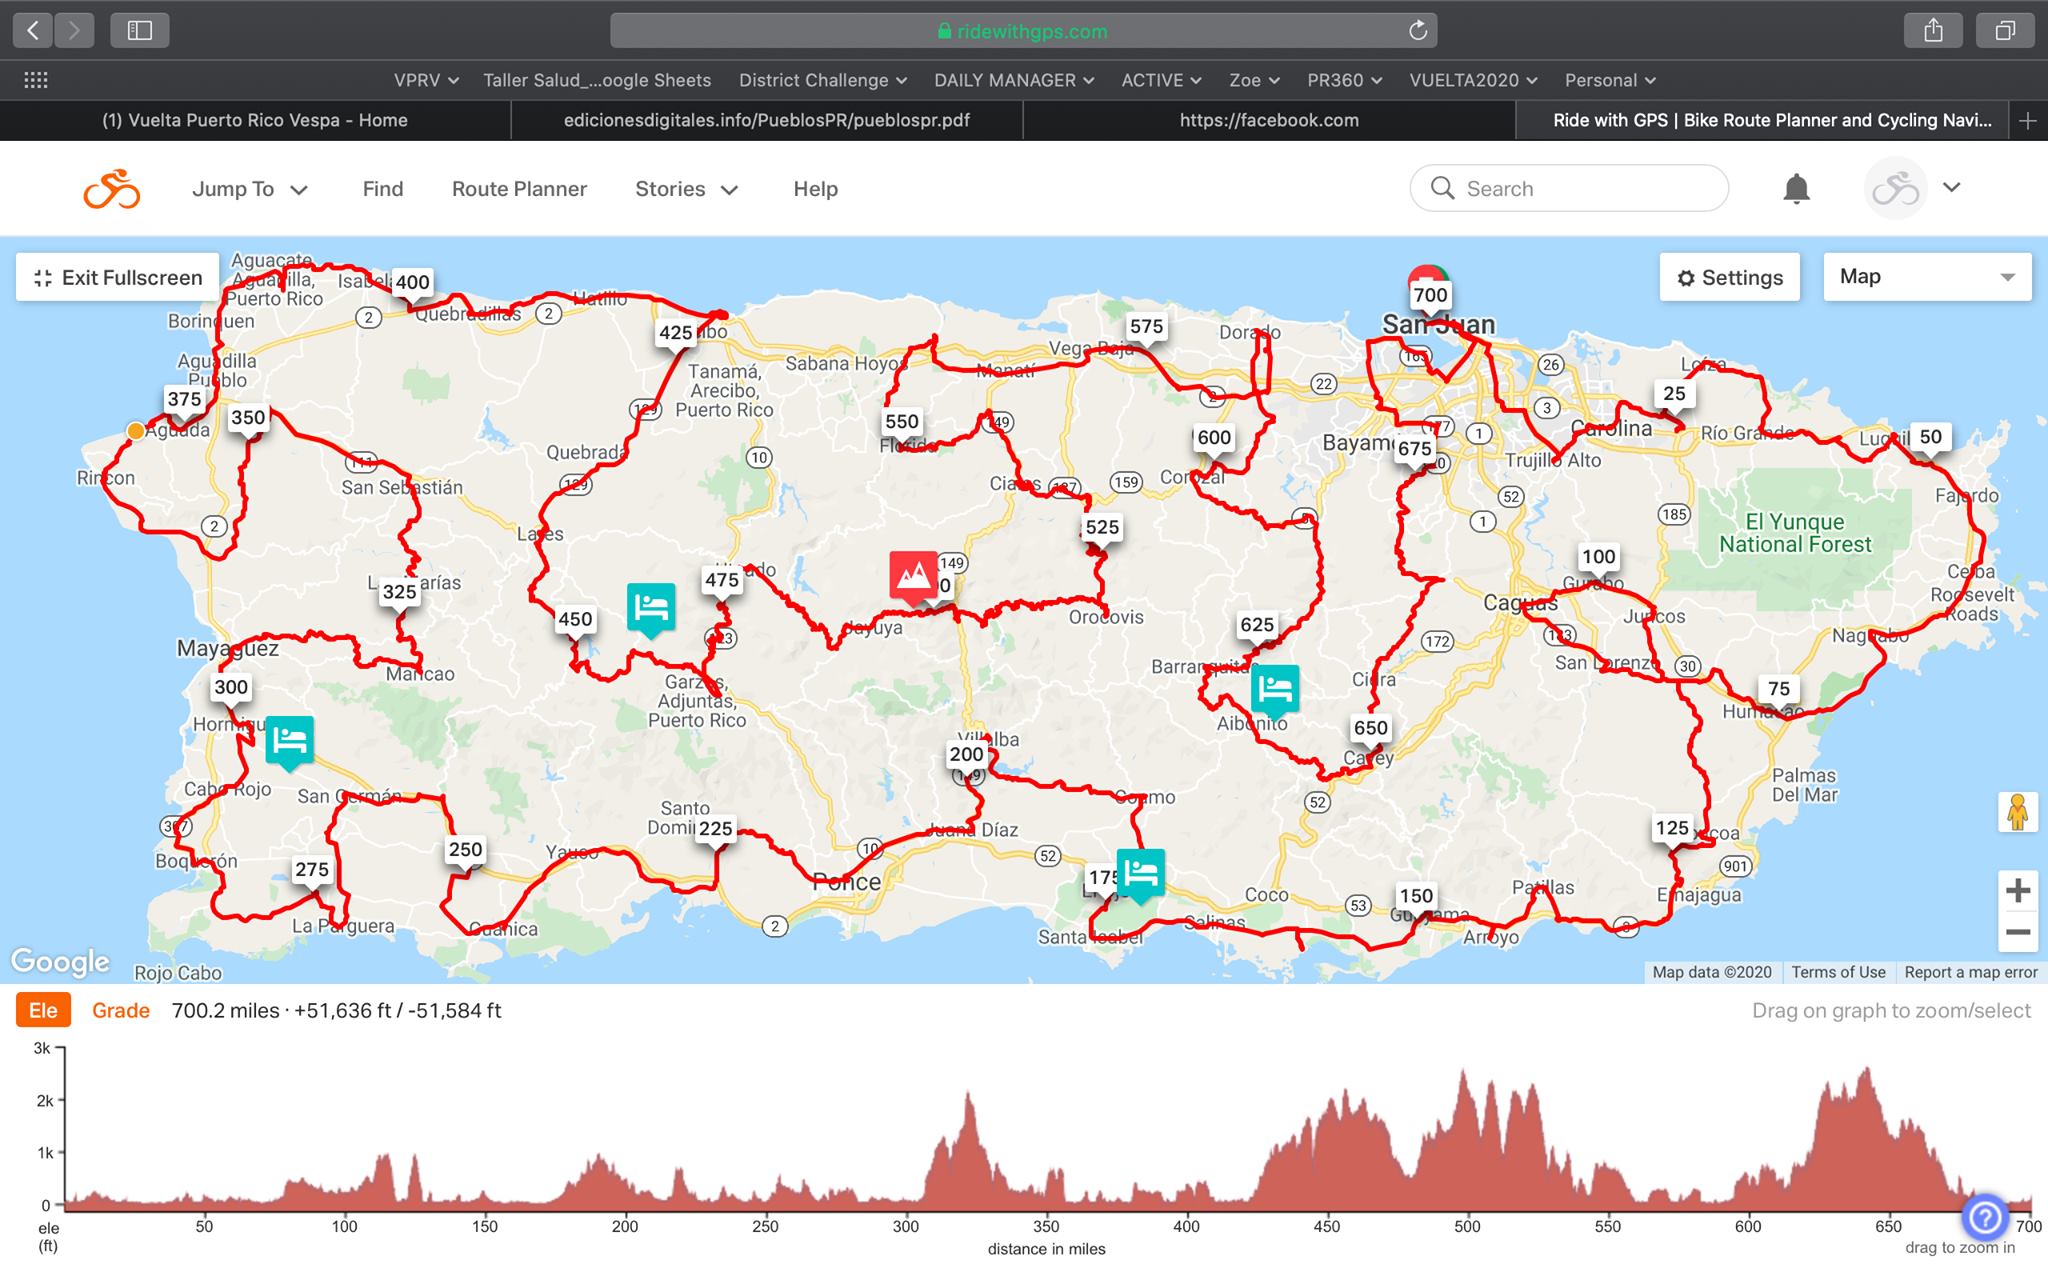This screenshot has width=2048, height=1280.
Task: Click the 125 mile marker near Maunabo
Action: pyautogui.click(x=1671, y=829)
